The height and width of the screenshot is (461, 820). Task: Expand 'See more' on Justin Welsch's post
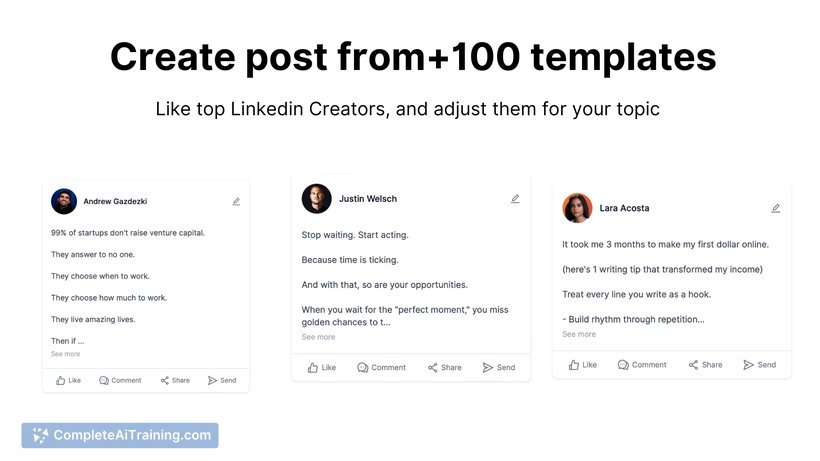[x=318, y=337]
